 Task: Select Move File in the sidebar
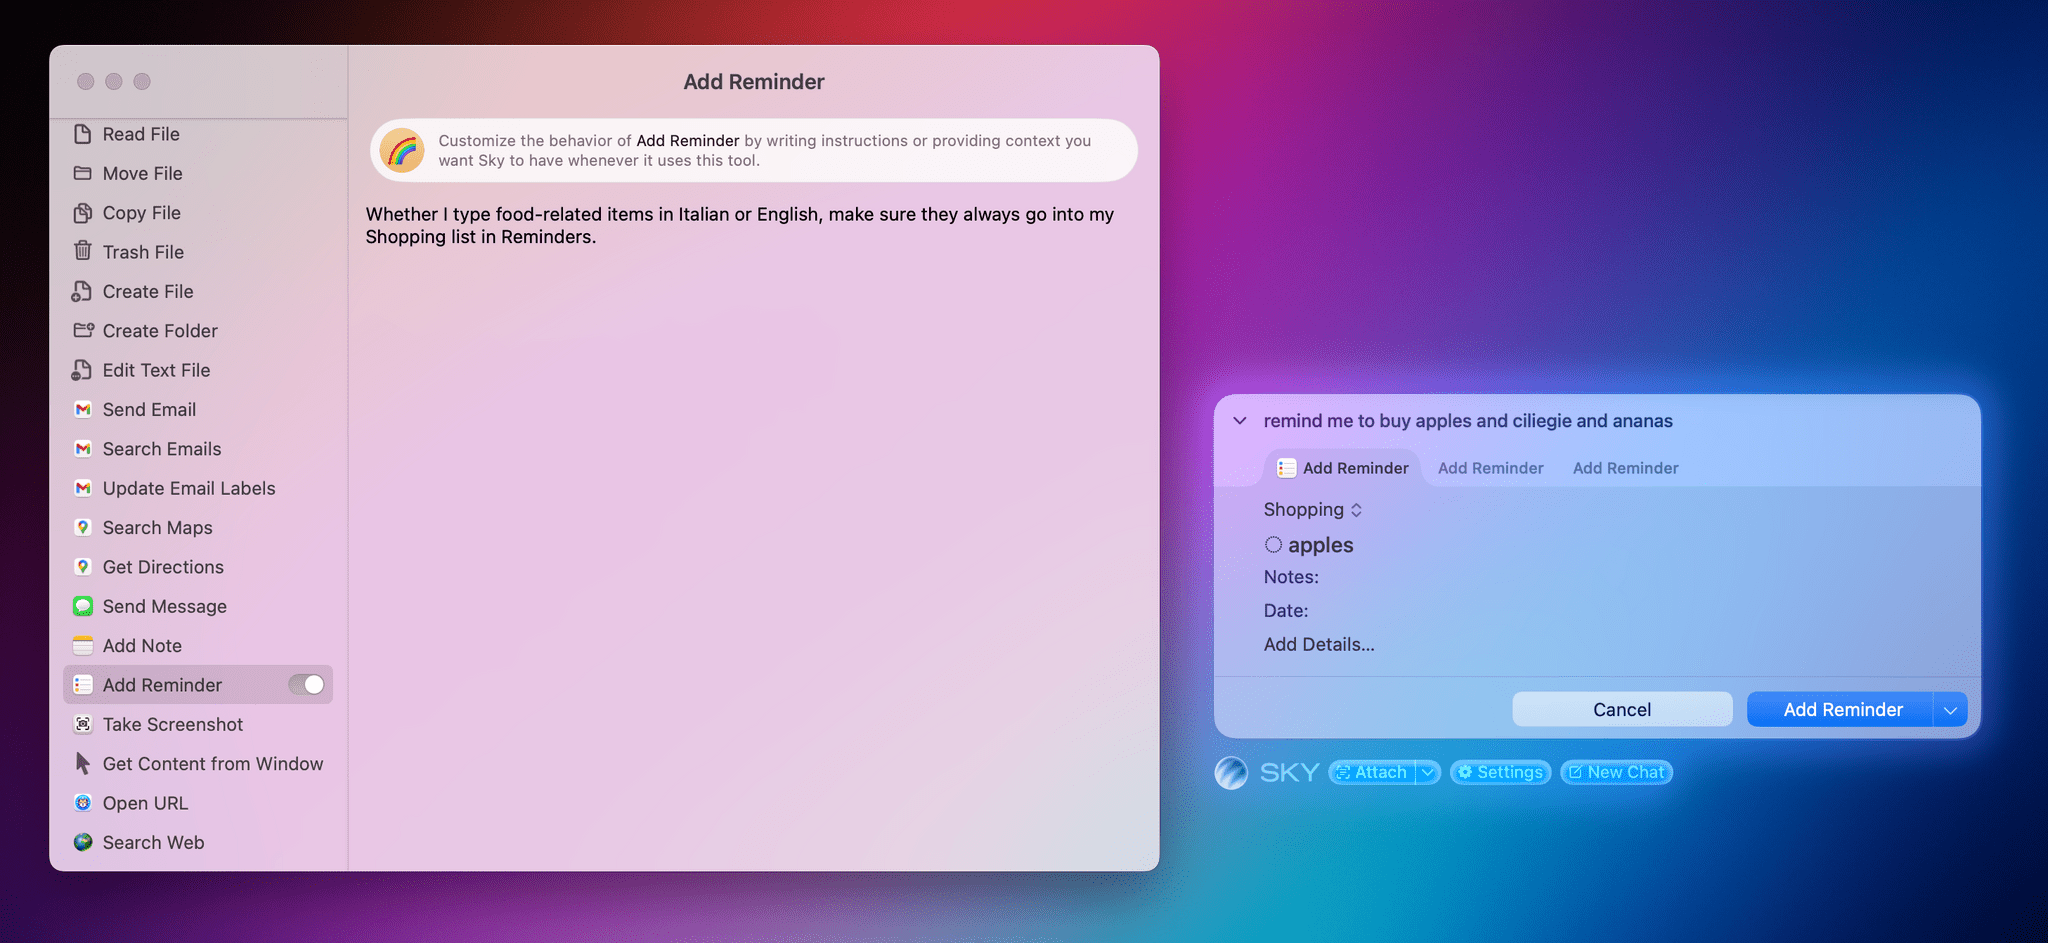198,173
